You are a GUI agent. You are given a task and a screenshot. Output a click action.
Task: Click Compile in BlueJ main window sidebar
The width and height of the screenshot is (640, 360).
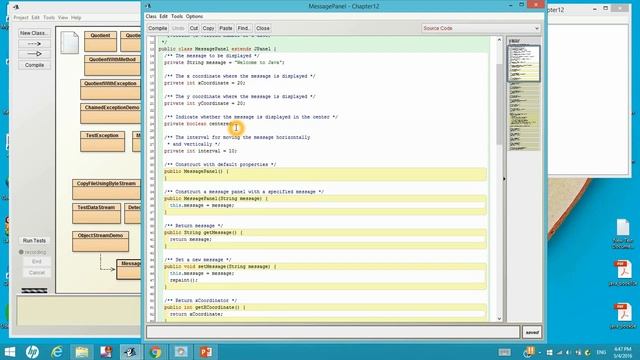(34, 65)
